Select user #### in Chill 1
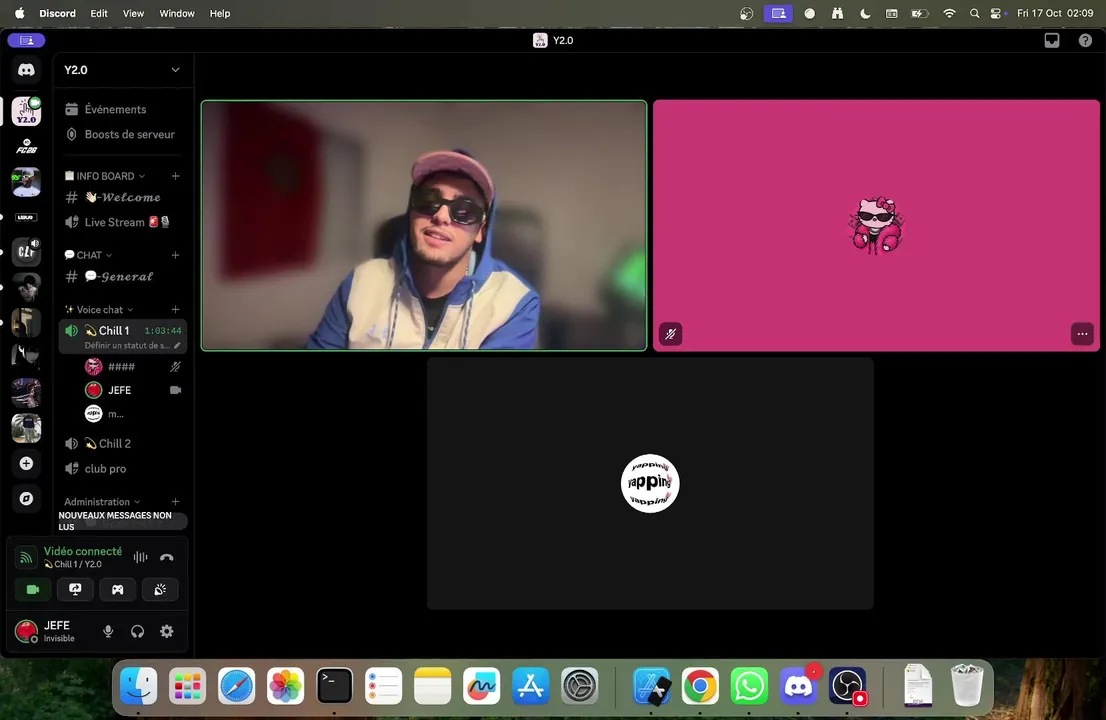 tap(133, 367)
